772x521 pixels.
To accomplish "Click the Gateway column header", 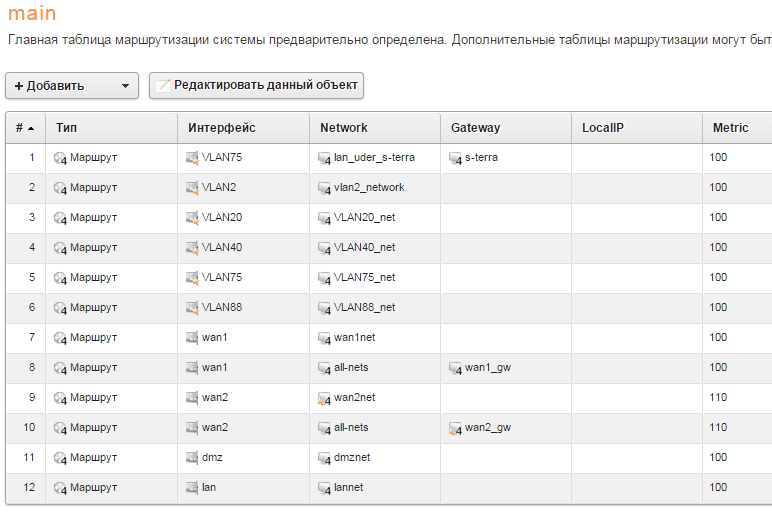I will [476, 128].
